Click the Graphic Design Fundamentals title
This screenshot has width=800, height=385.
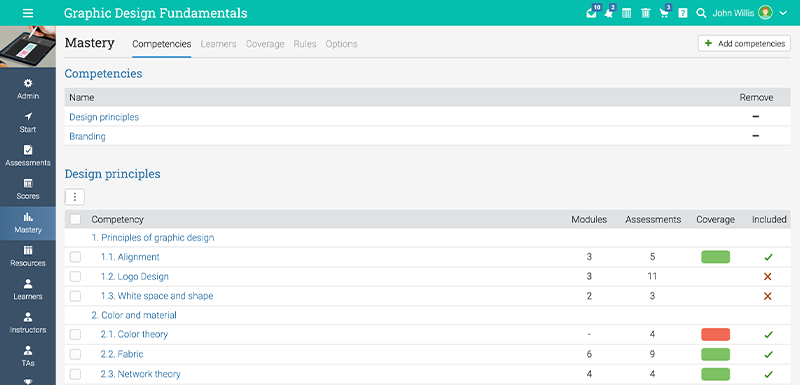point(156,13)
